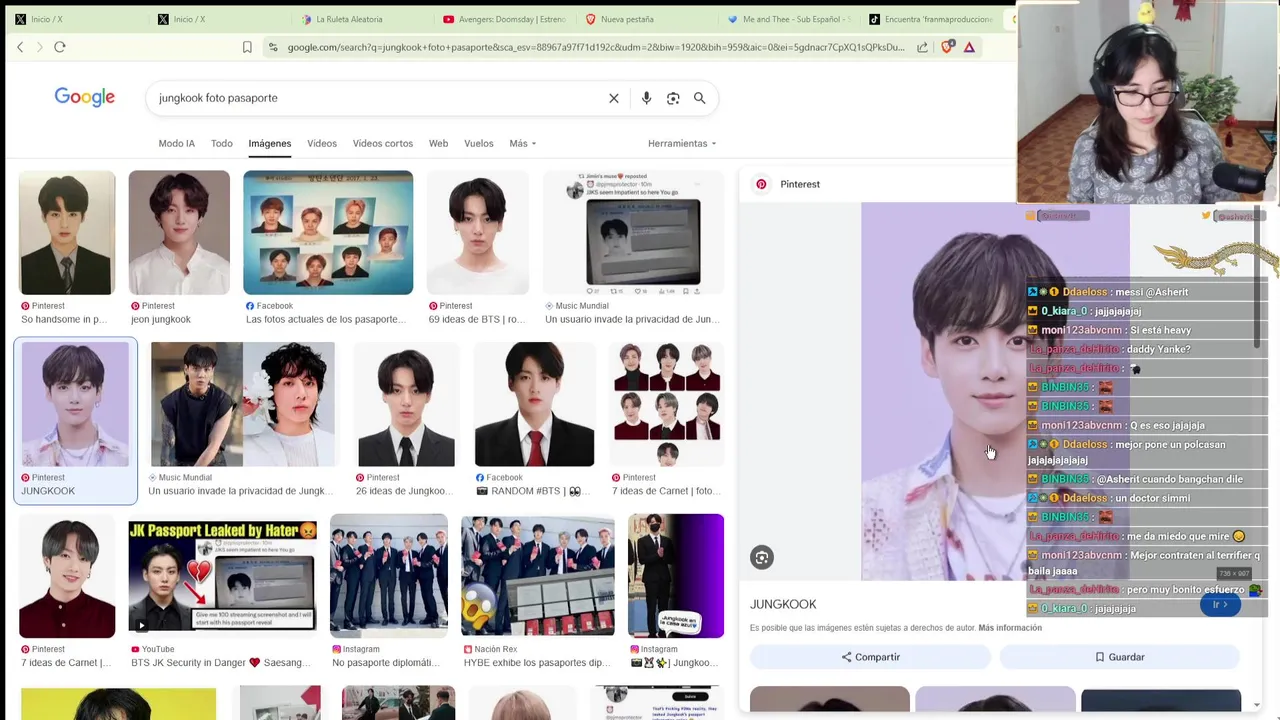Bookmark this page with the bookmark icon

pyautogui.click(x=247, y=47)
